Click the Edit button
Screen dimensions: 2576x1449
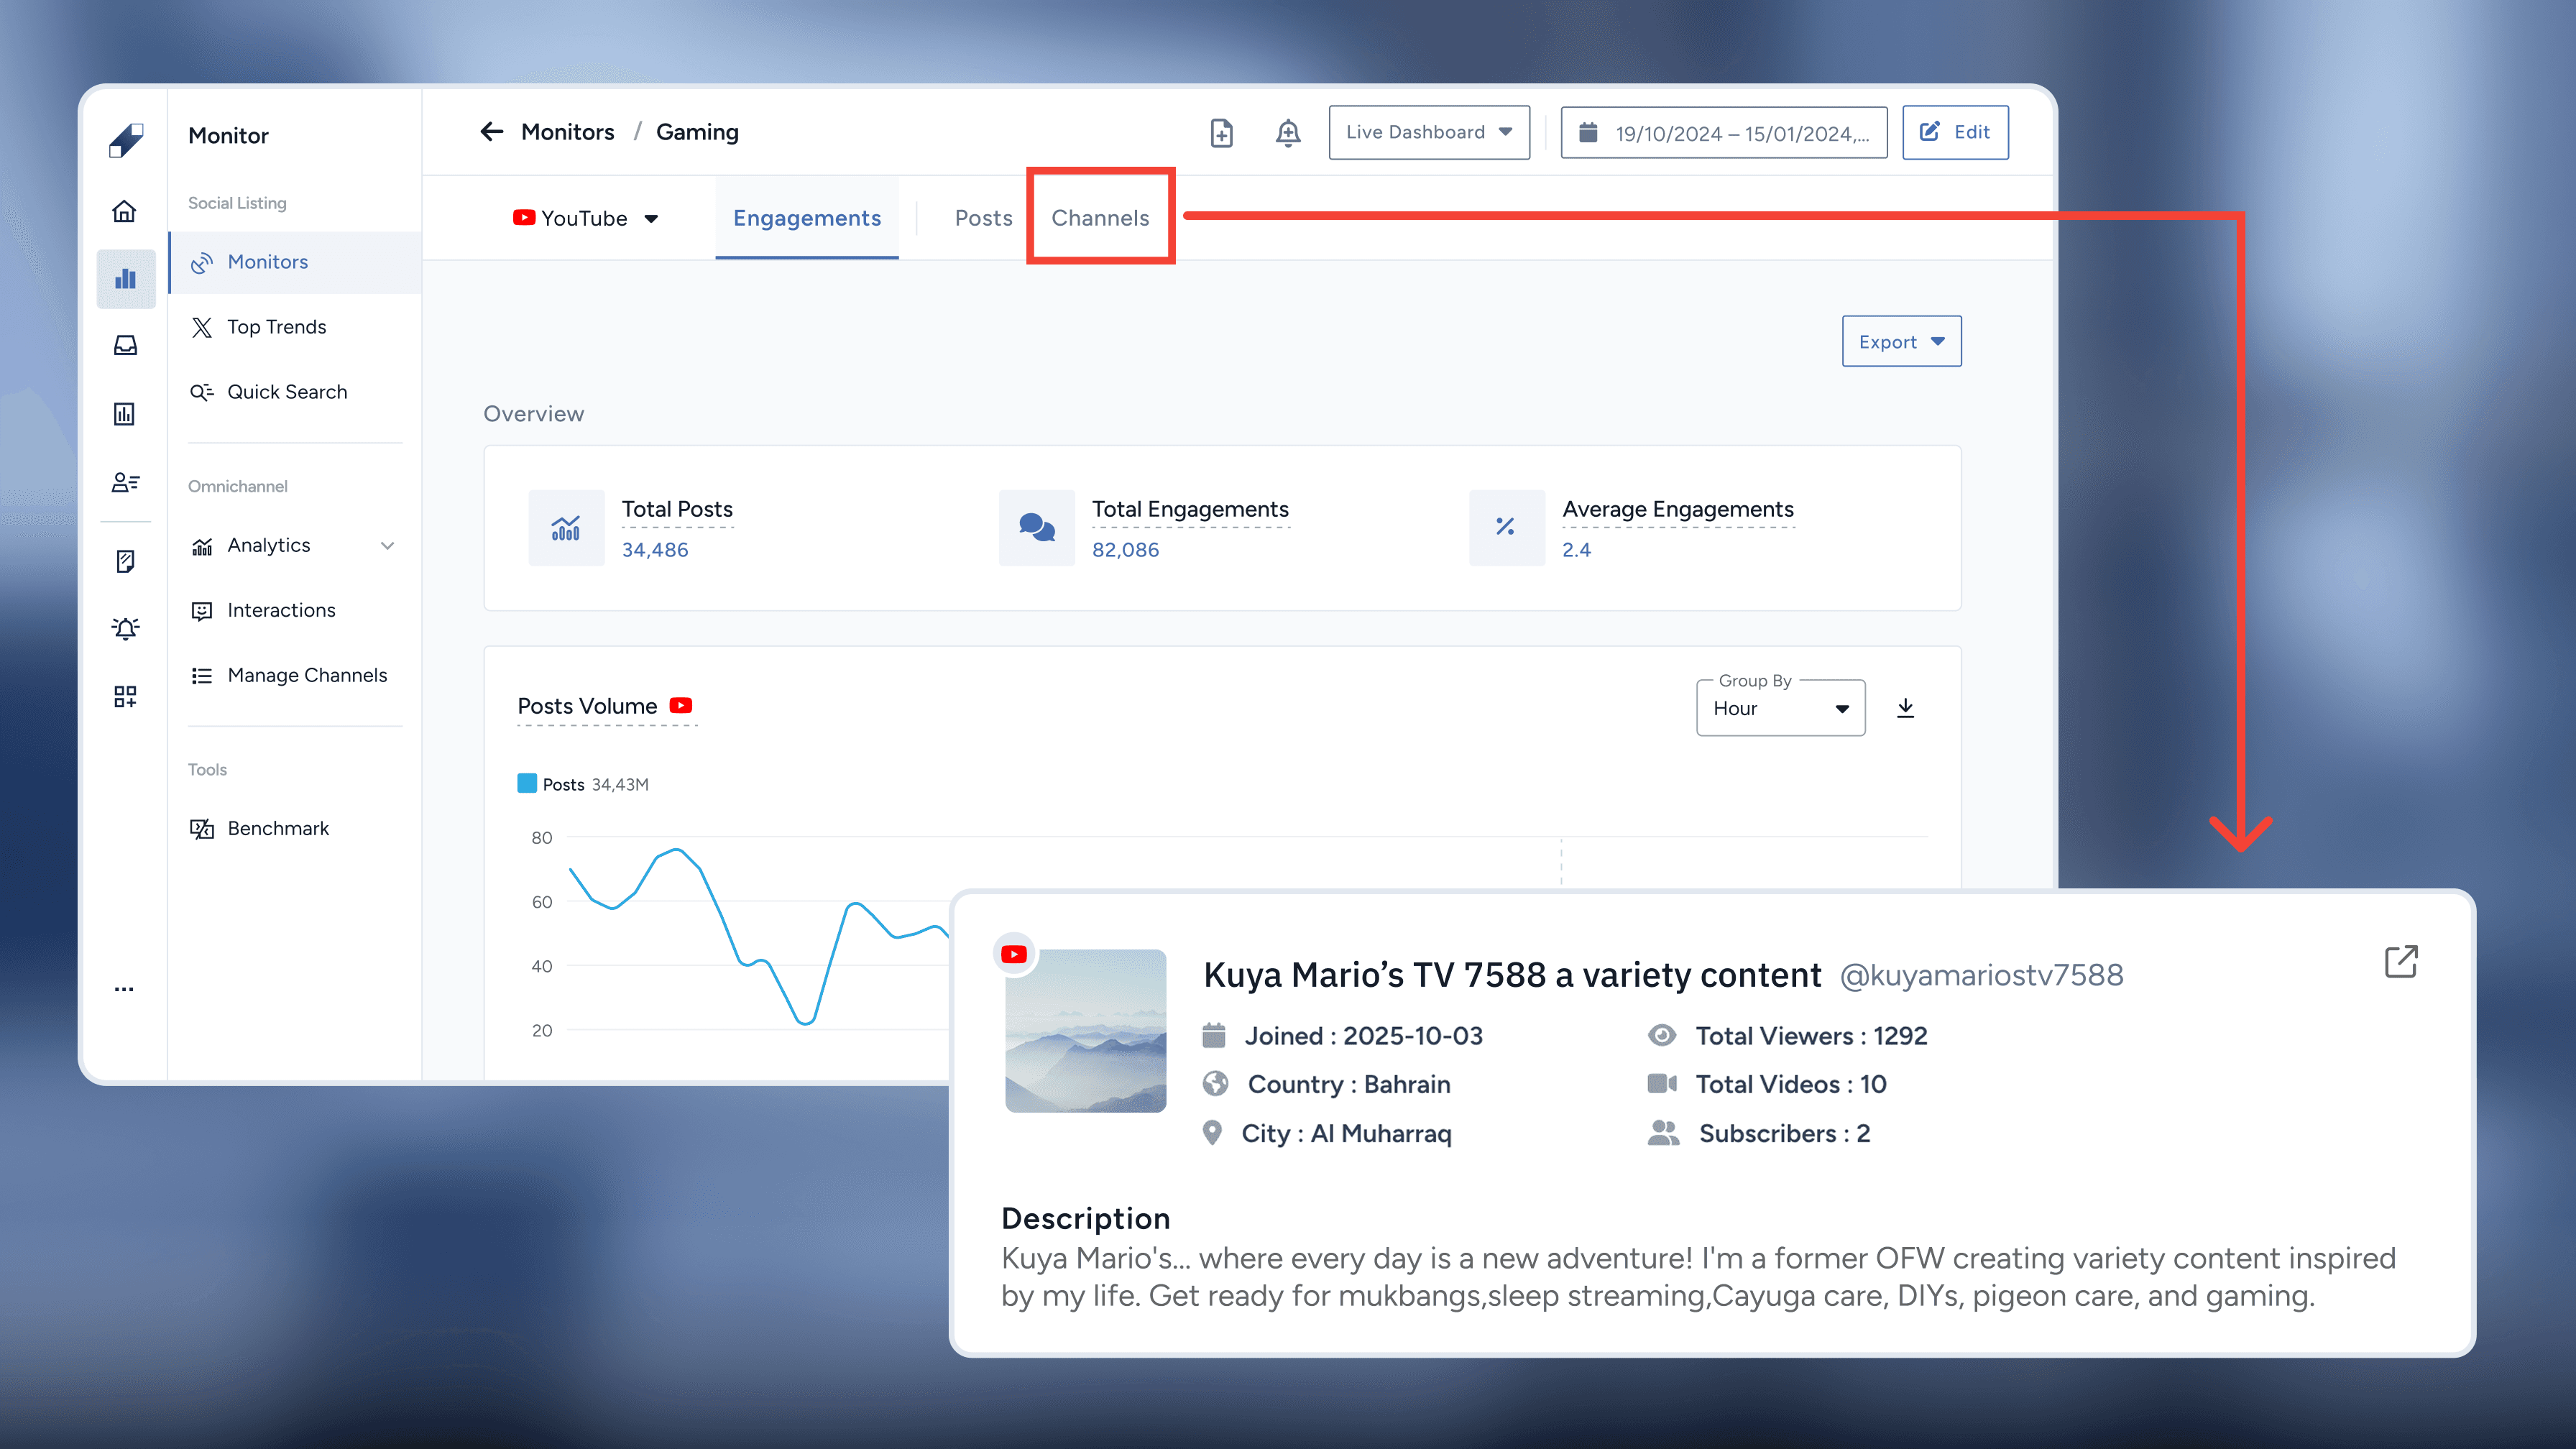click(x=1955, y=132)
